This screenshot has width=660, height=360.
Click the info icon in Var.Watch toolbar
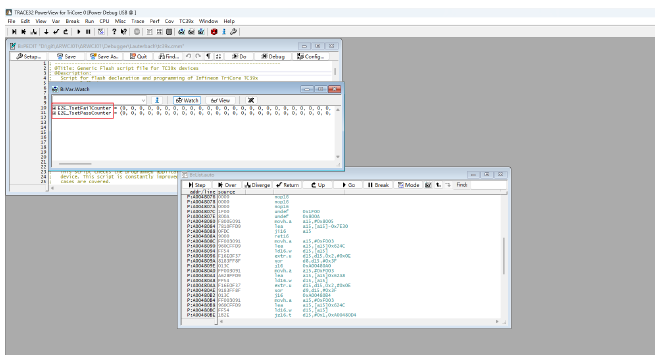tap(157, 100)
